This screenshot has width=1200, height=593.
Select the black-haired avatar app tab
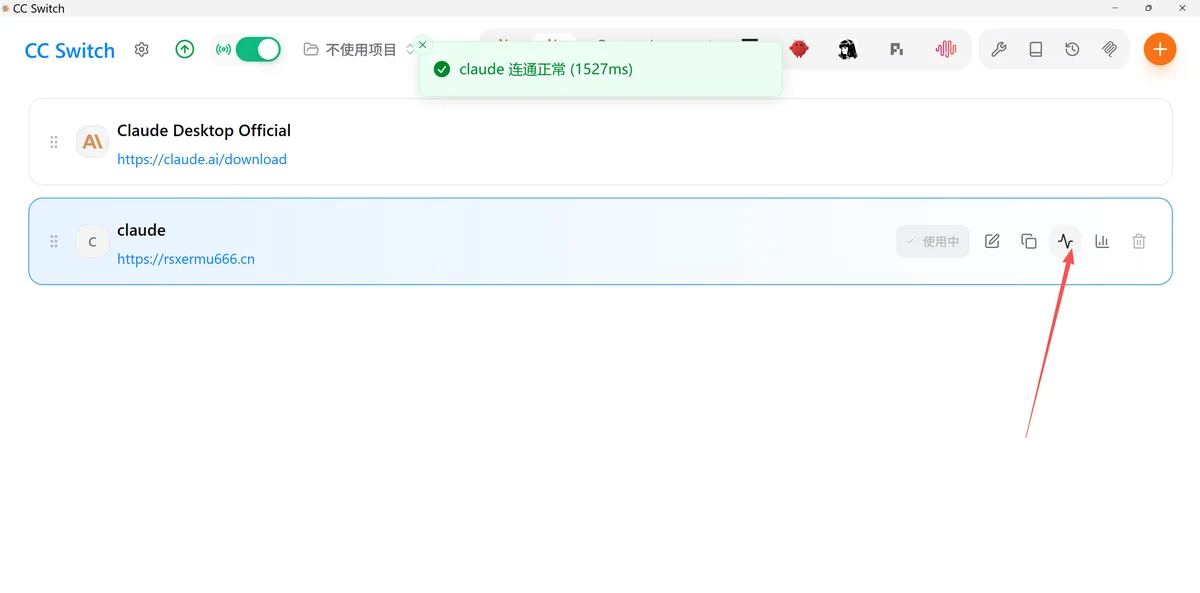point(848,49)
